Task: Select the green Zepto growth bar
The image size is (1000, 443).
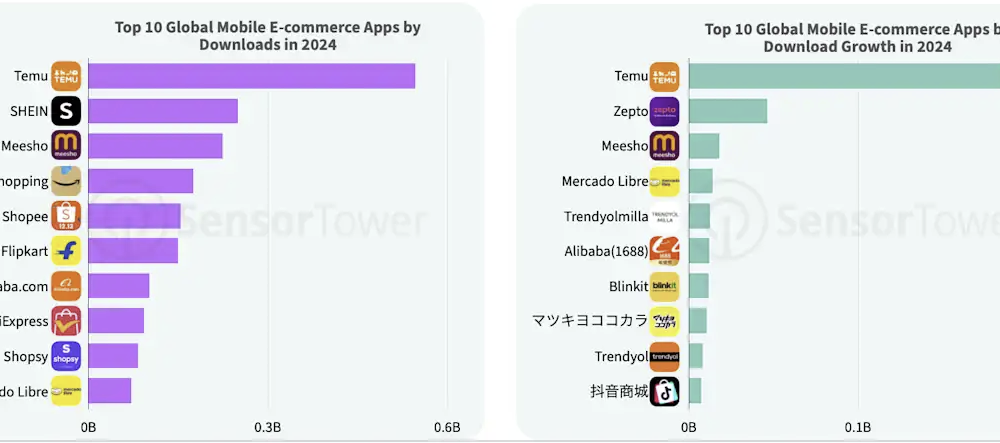Action: click(x=728, y=111)
